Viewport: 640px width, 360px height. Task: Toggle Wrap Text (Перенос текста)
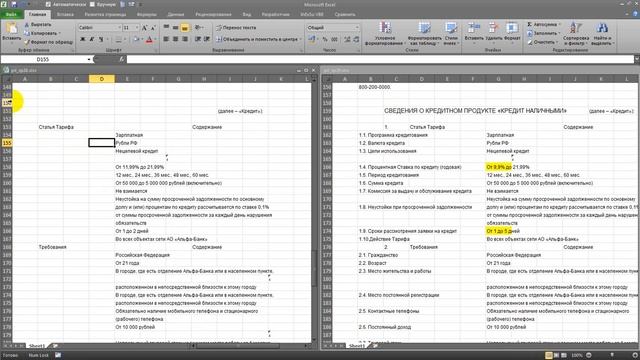pyautogui.click(x=236, y=27)
